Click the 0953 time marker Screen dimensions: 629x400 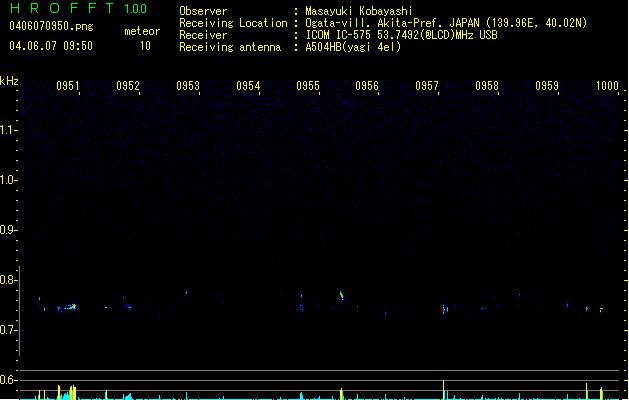click(x=188, y=86)
